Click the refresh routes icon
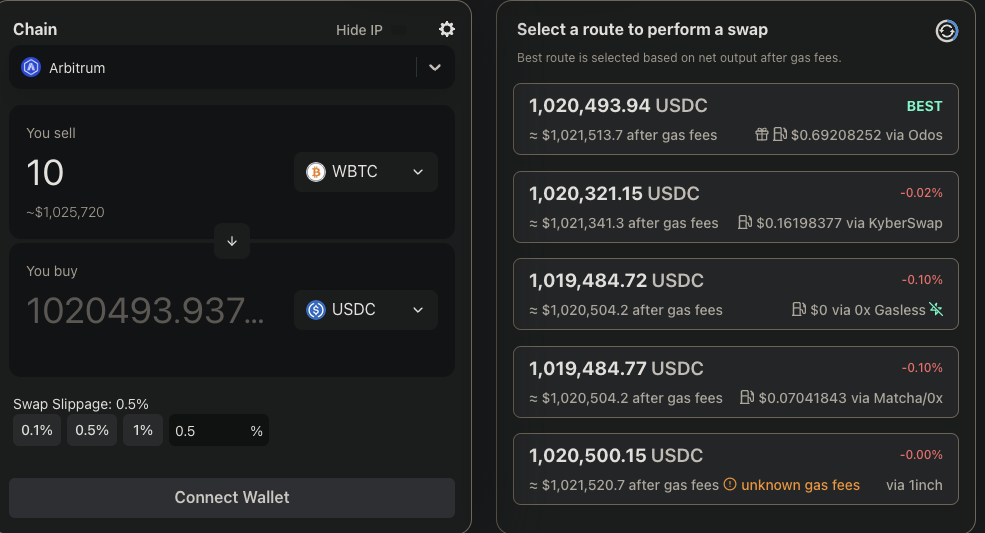The width and height of the screenshot is (985, 533). pyautogui.click(x=946, y=30)
